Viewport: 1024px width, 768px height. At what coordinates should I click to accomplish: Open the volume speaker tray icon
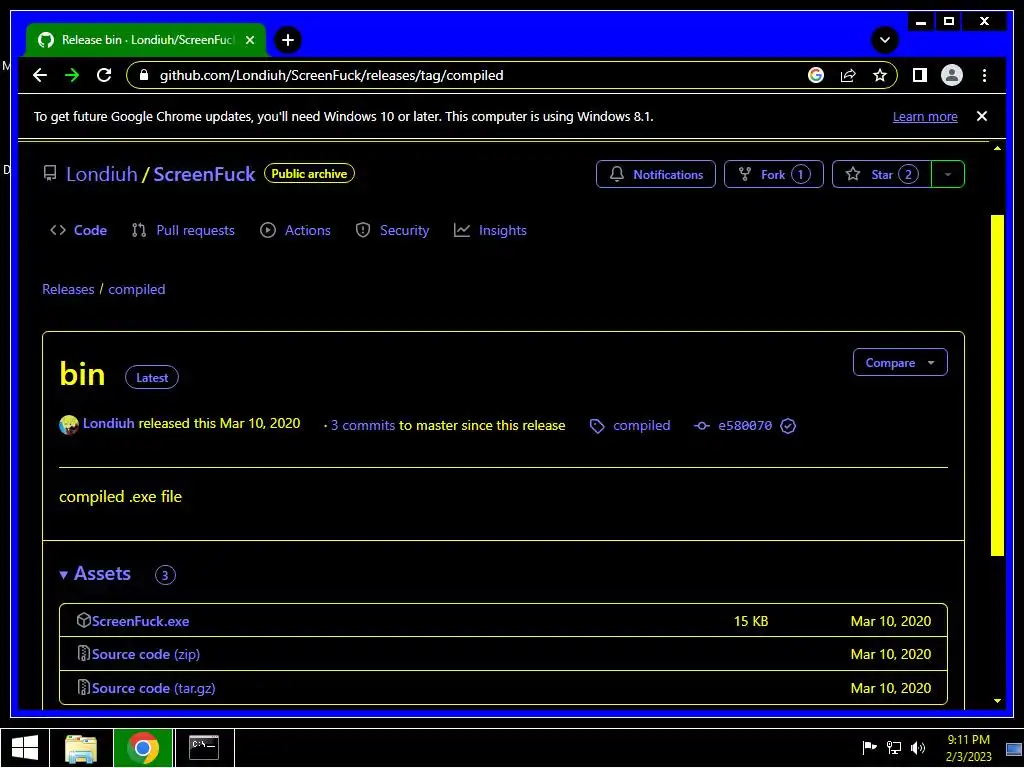click(918, 748)
